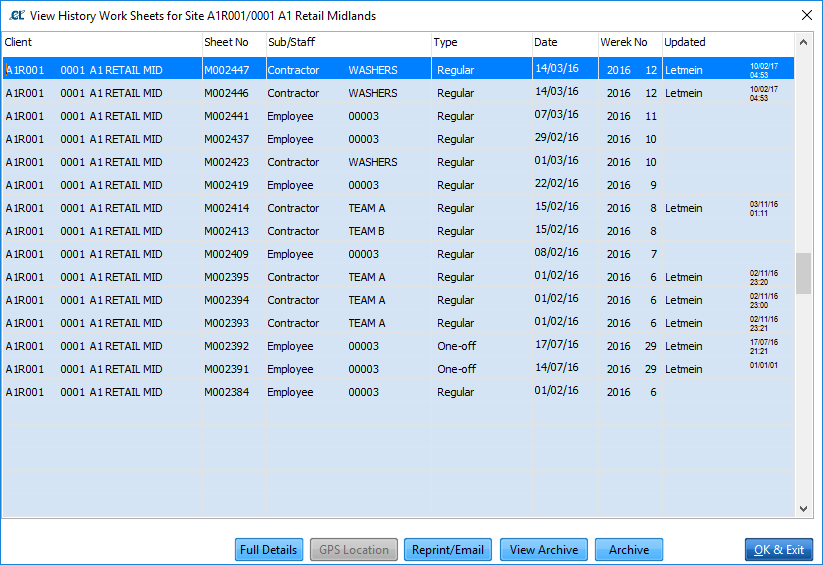Screen dimensions: 823x565
Task: Select sheet number M002409
Action: click(x=227, y=254)
